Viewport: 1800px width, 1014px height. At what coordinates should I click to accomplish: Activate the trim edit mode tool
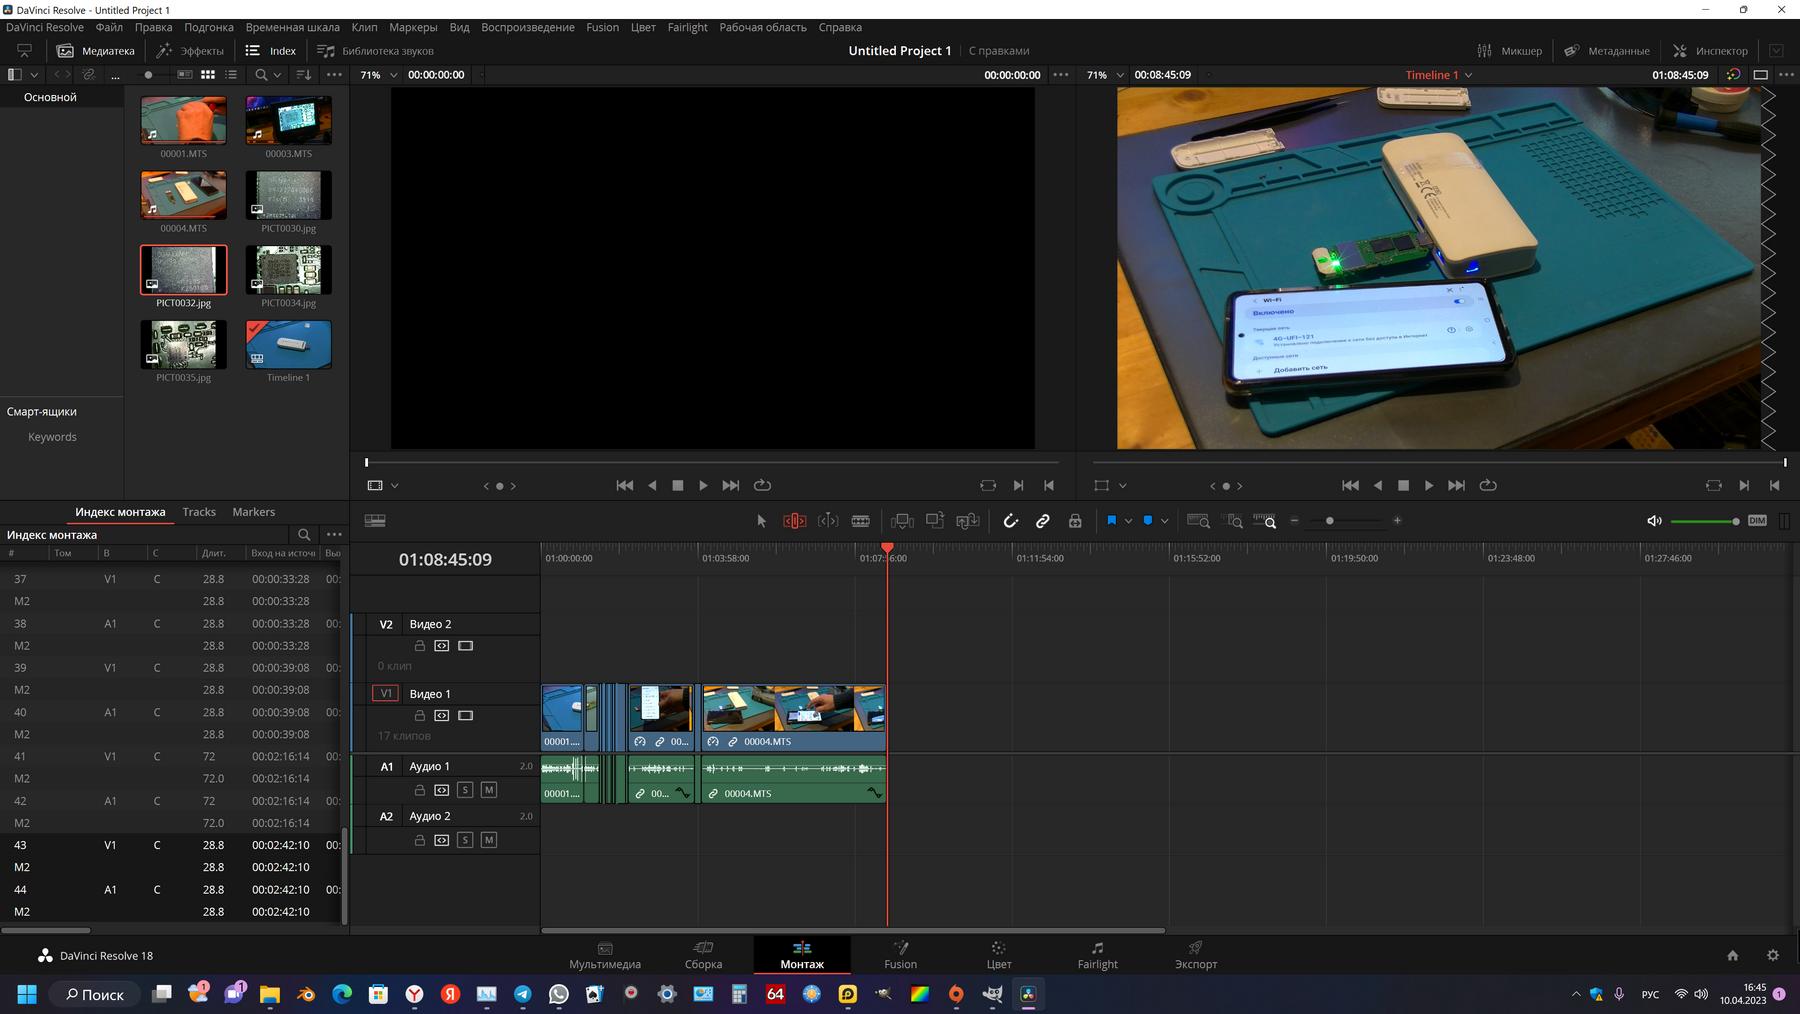coord(794,521)
